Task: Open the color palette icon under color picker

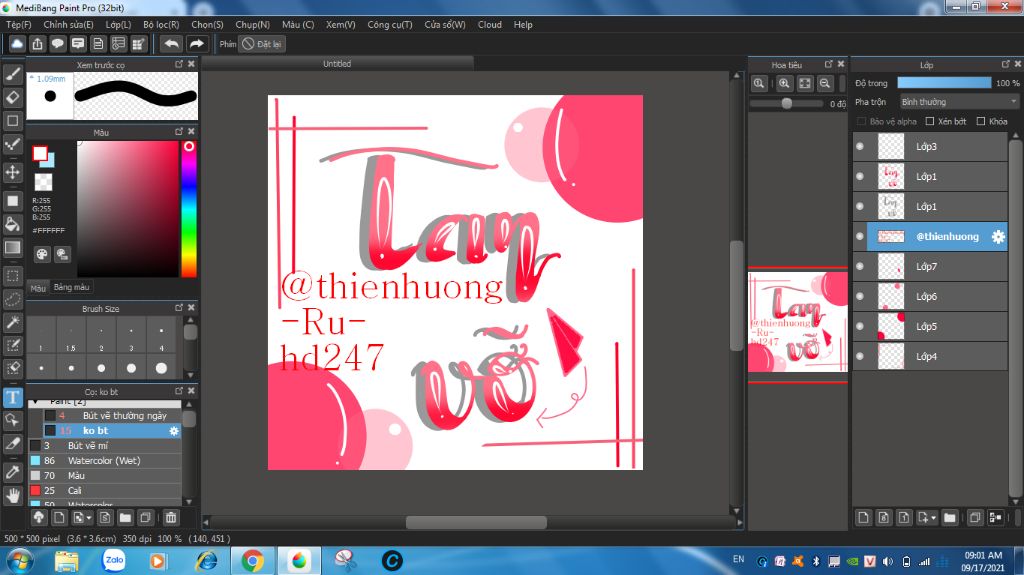Action: [42, 254]
